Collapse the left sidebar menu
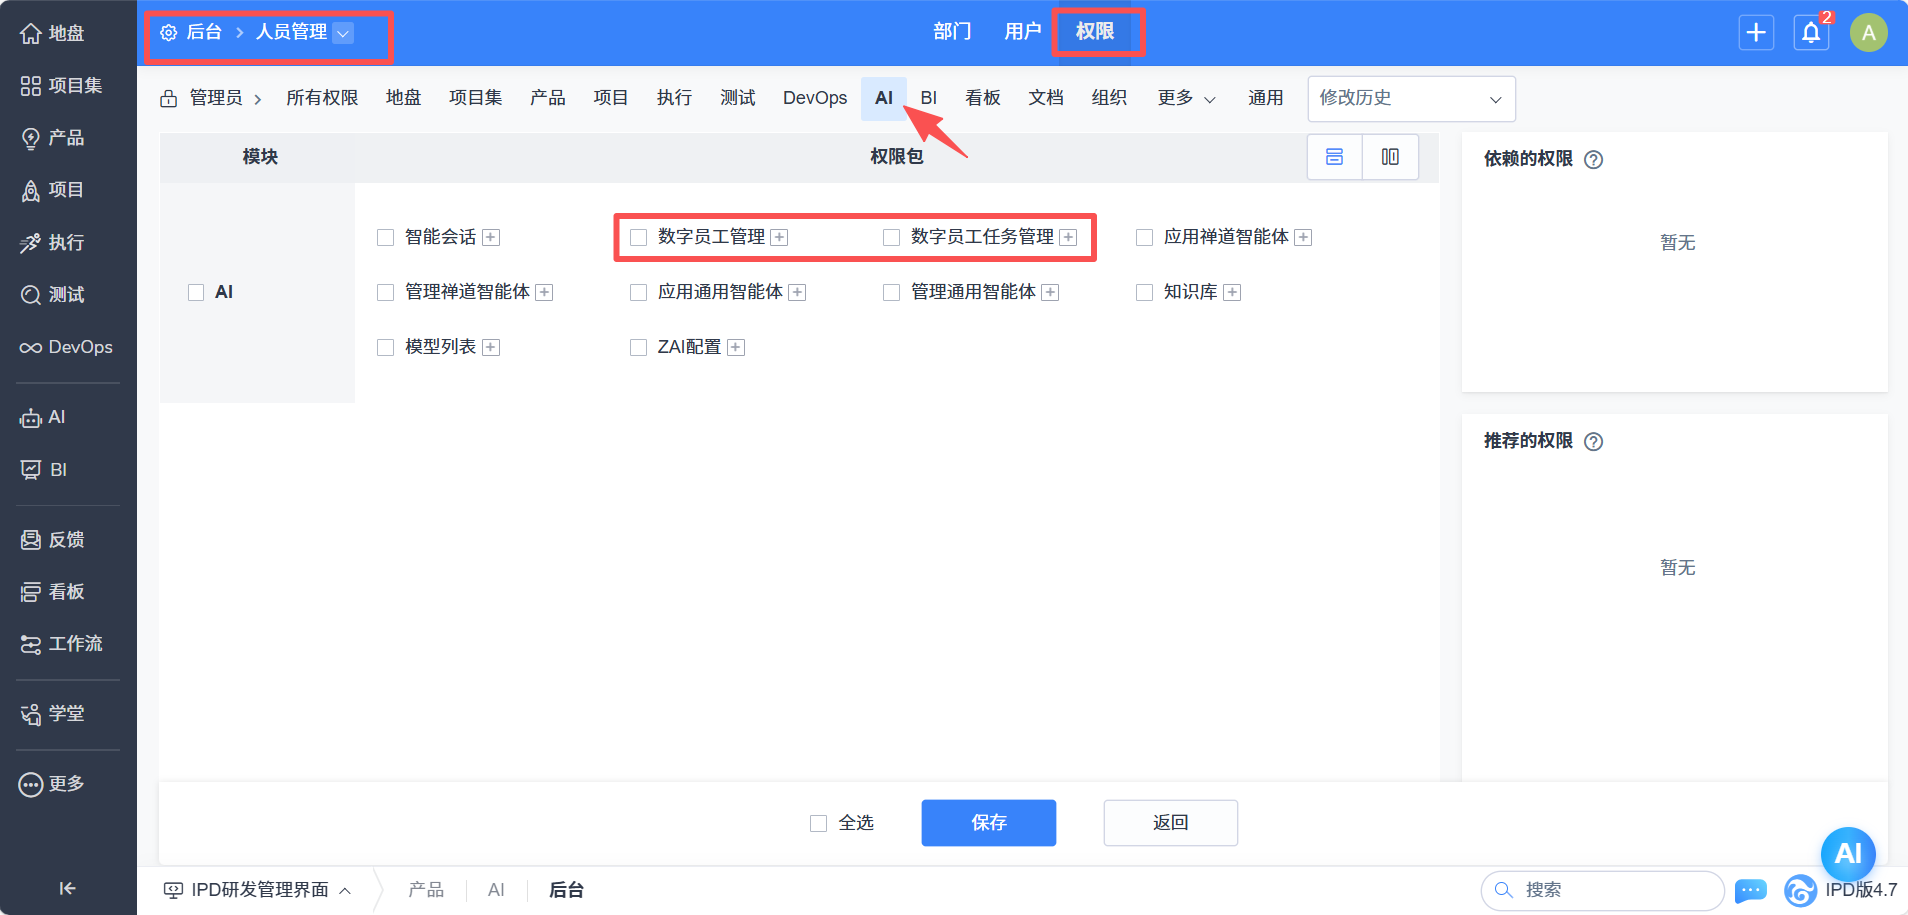The image size is (1908, 915). [x=67, y=888]
